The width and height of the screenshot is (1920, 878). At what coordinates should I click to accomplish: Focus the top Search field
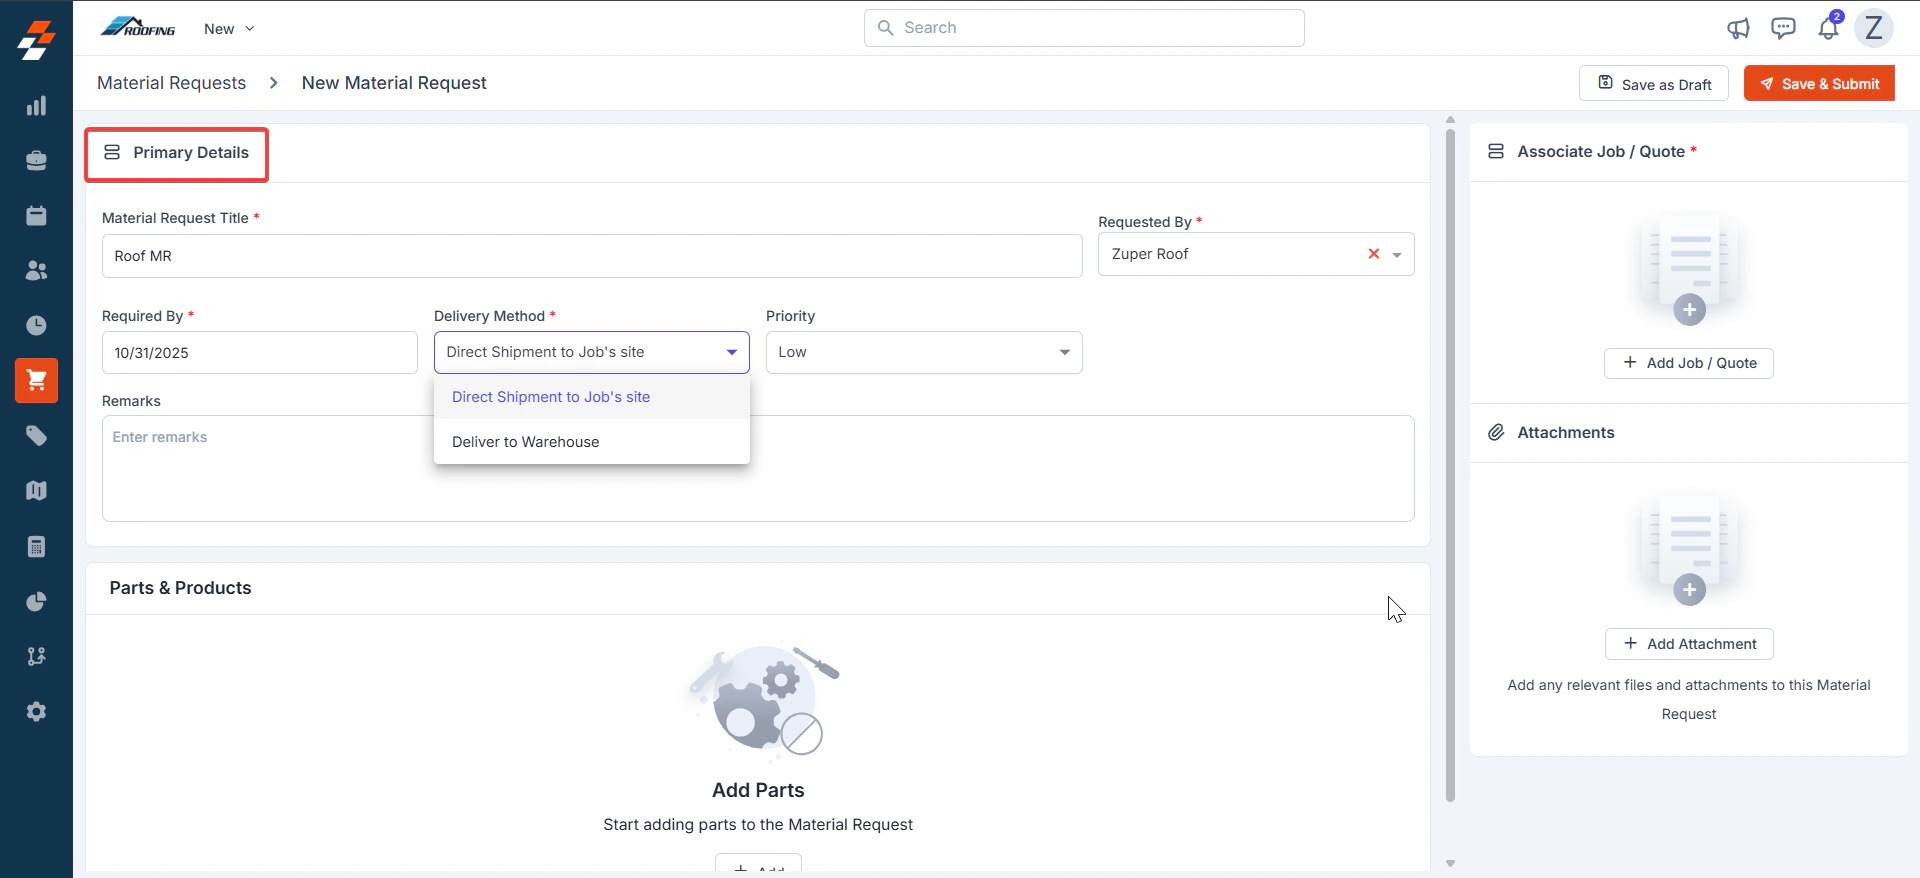1084,28
